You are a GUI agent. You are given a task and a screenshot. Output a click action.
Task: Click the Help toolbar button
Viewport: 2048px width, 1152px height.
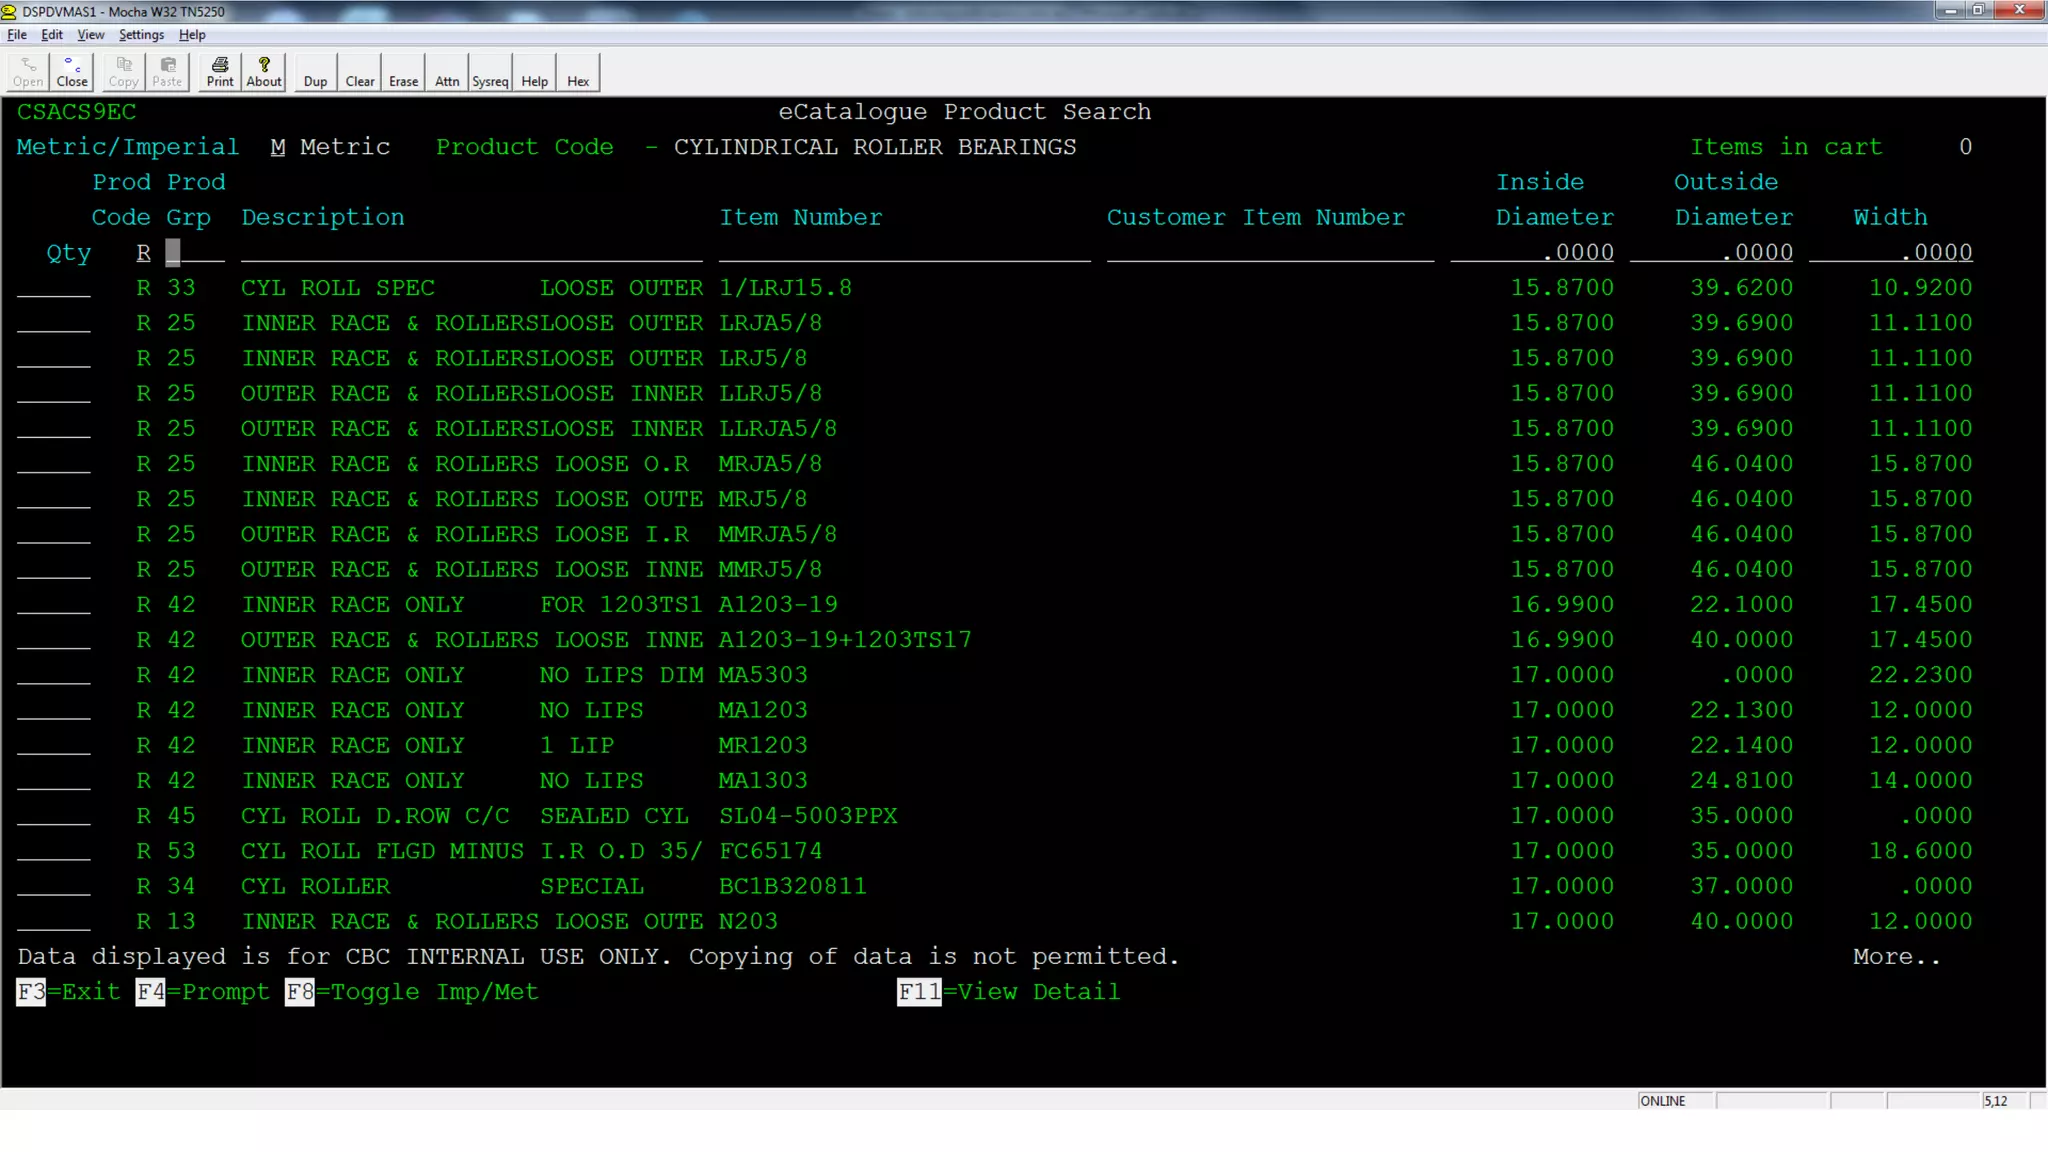point(535,72)
